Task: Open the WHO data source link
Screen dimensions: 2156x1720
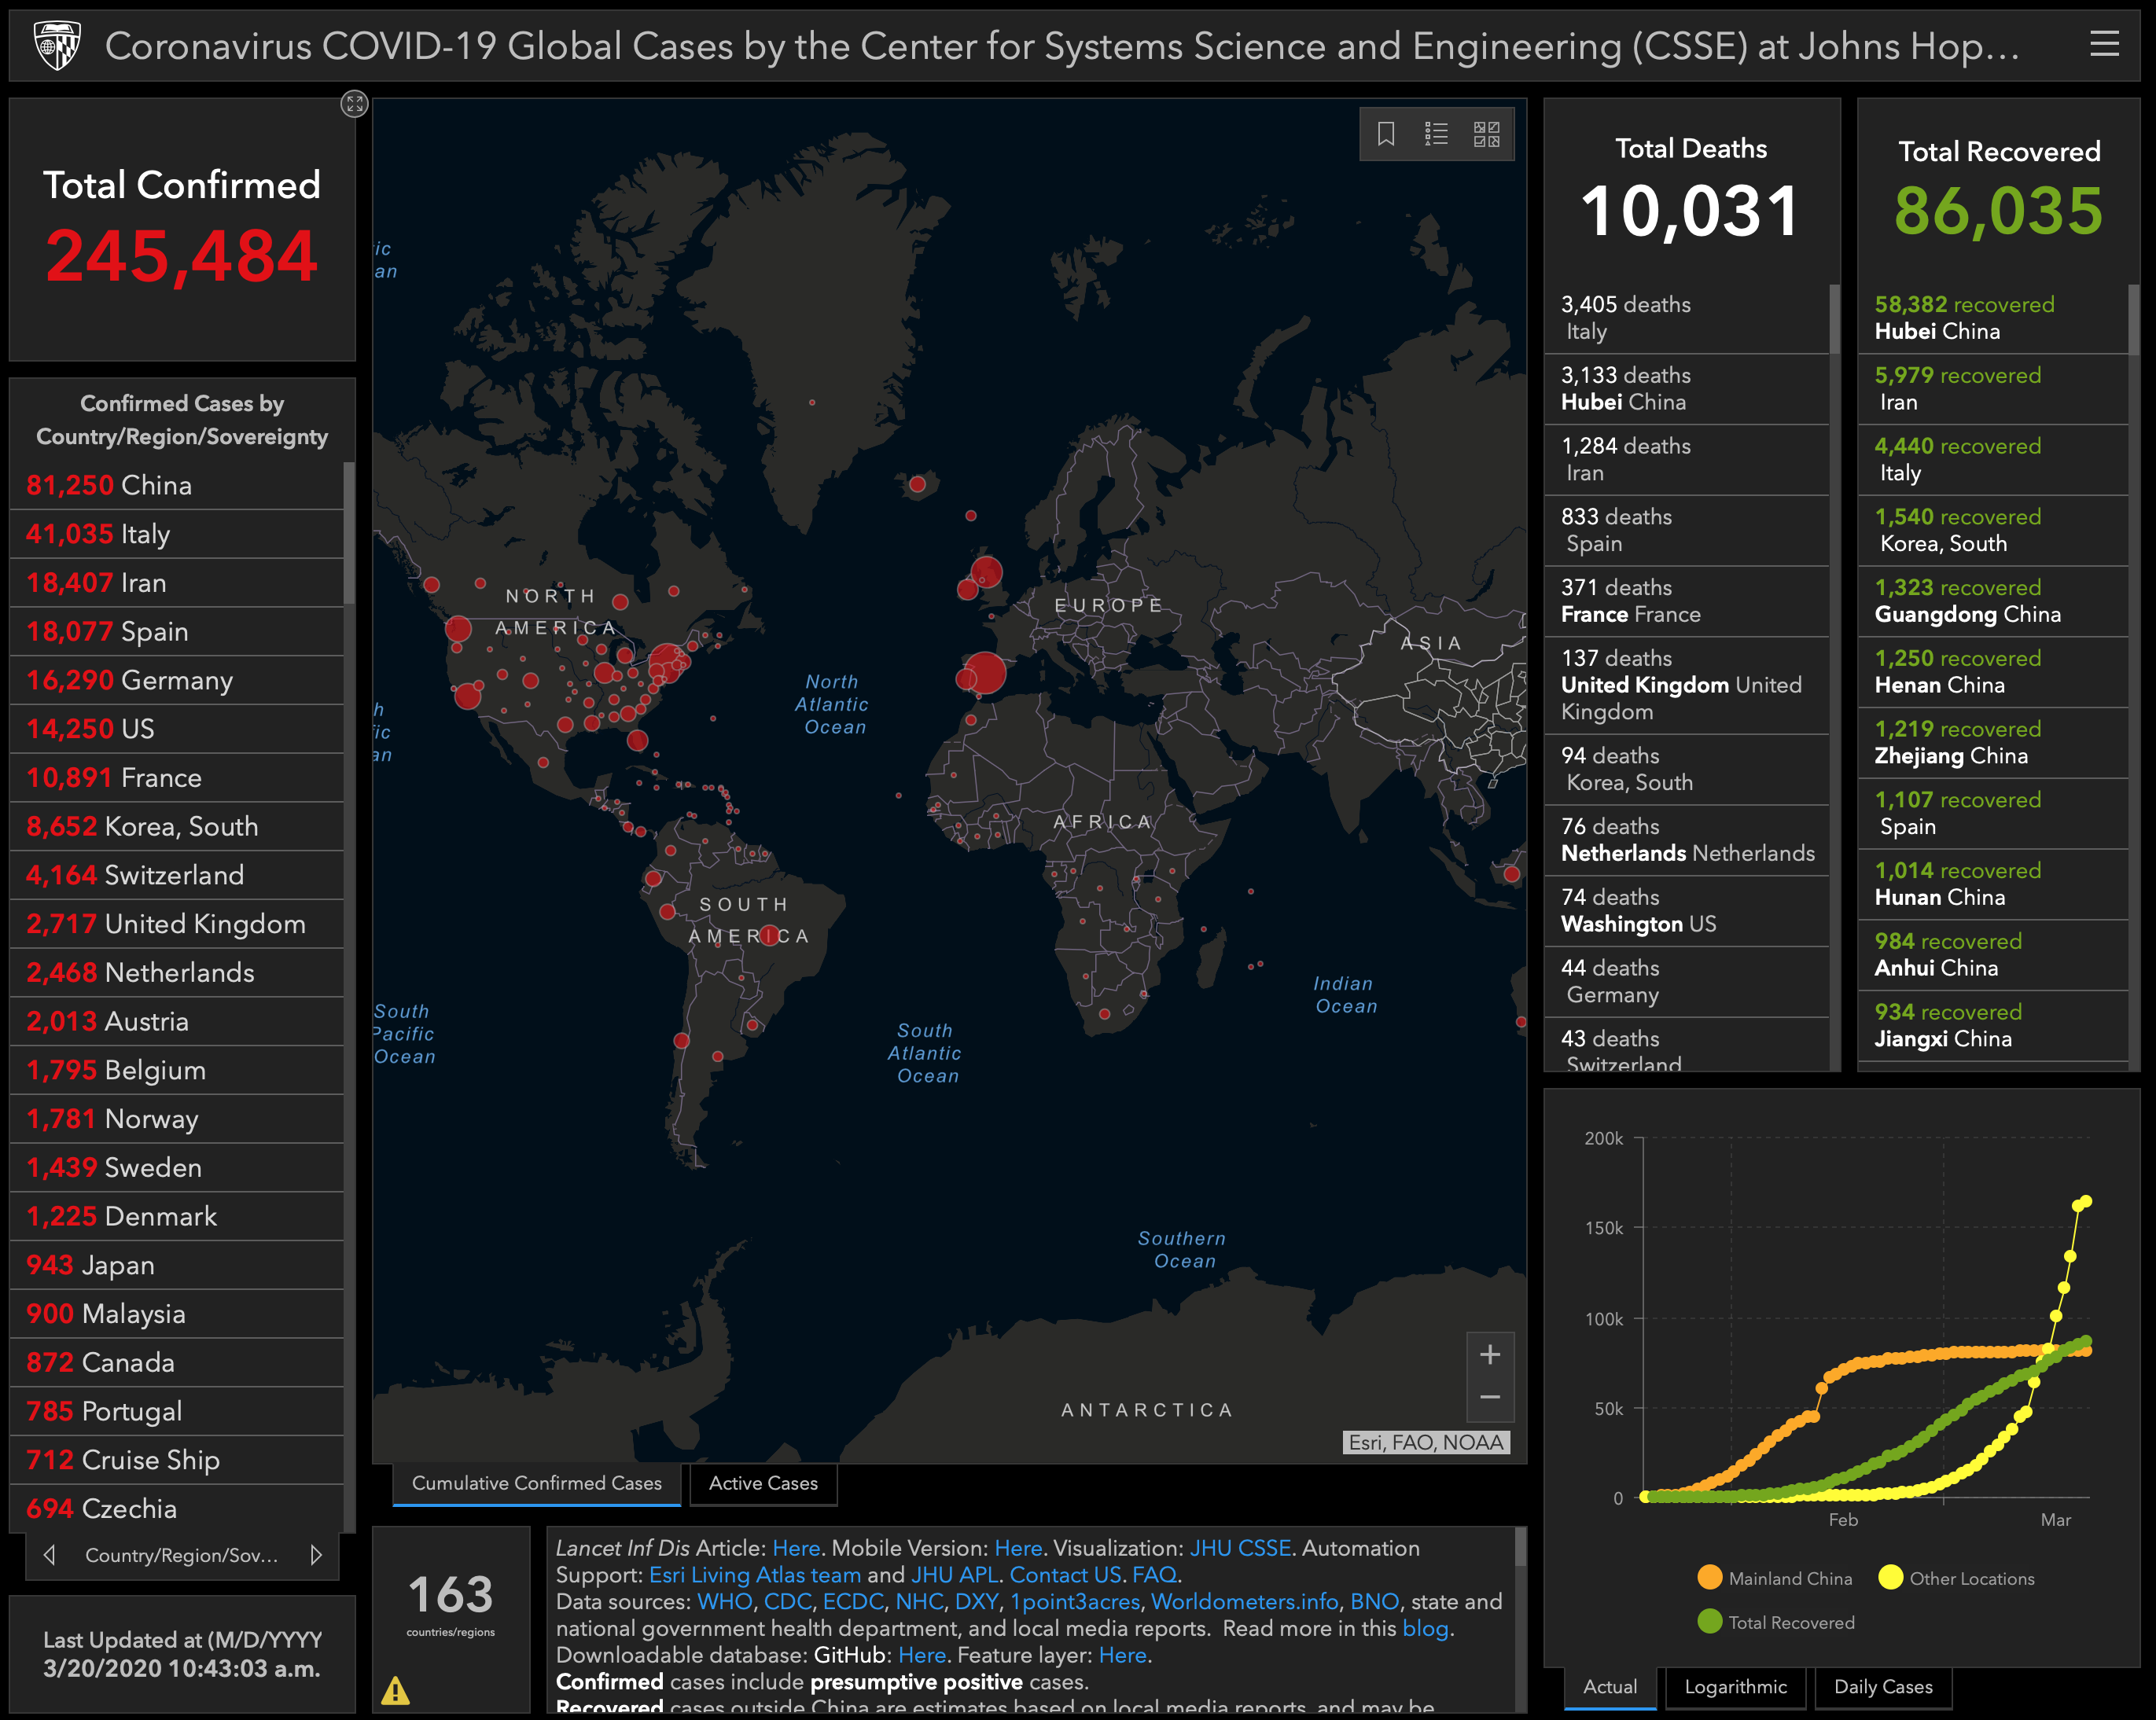Action: tap(725, 1602)
